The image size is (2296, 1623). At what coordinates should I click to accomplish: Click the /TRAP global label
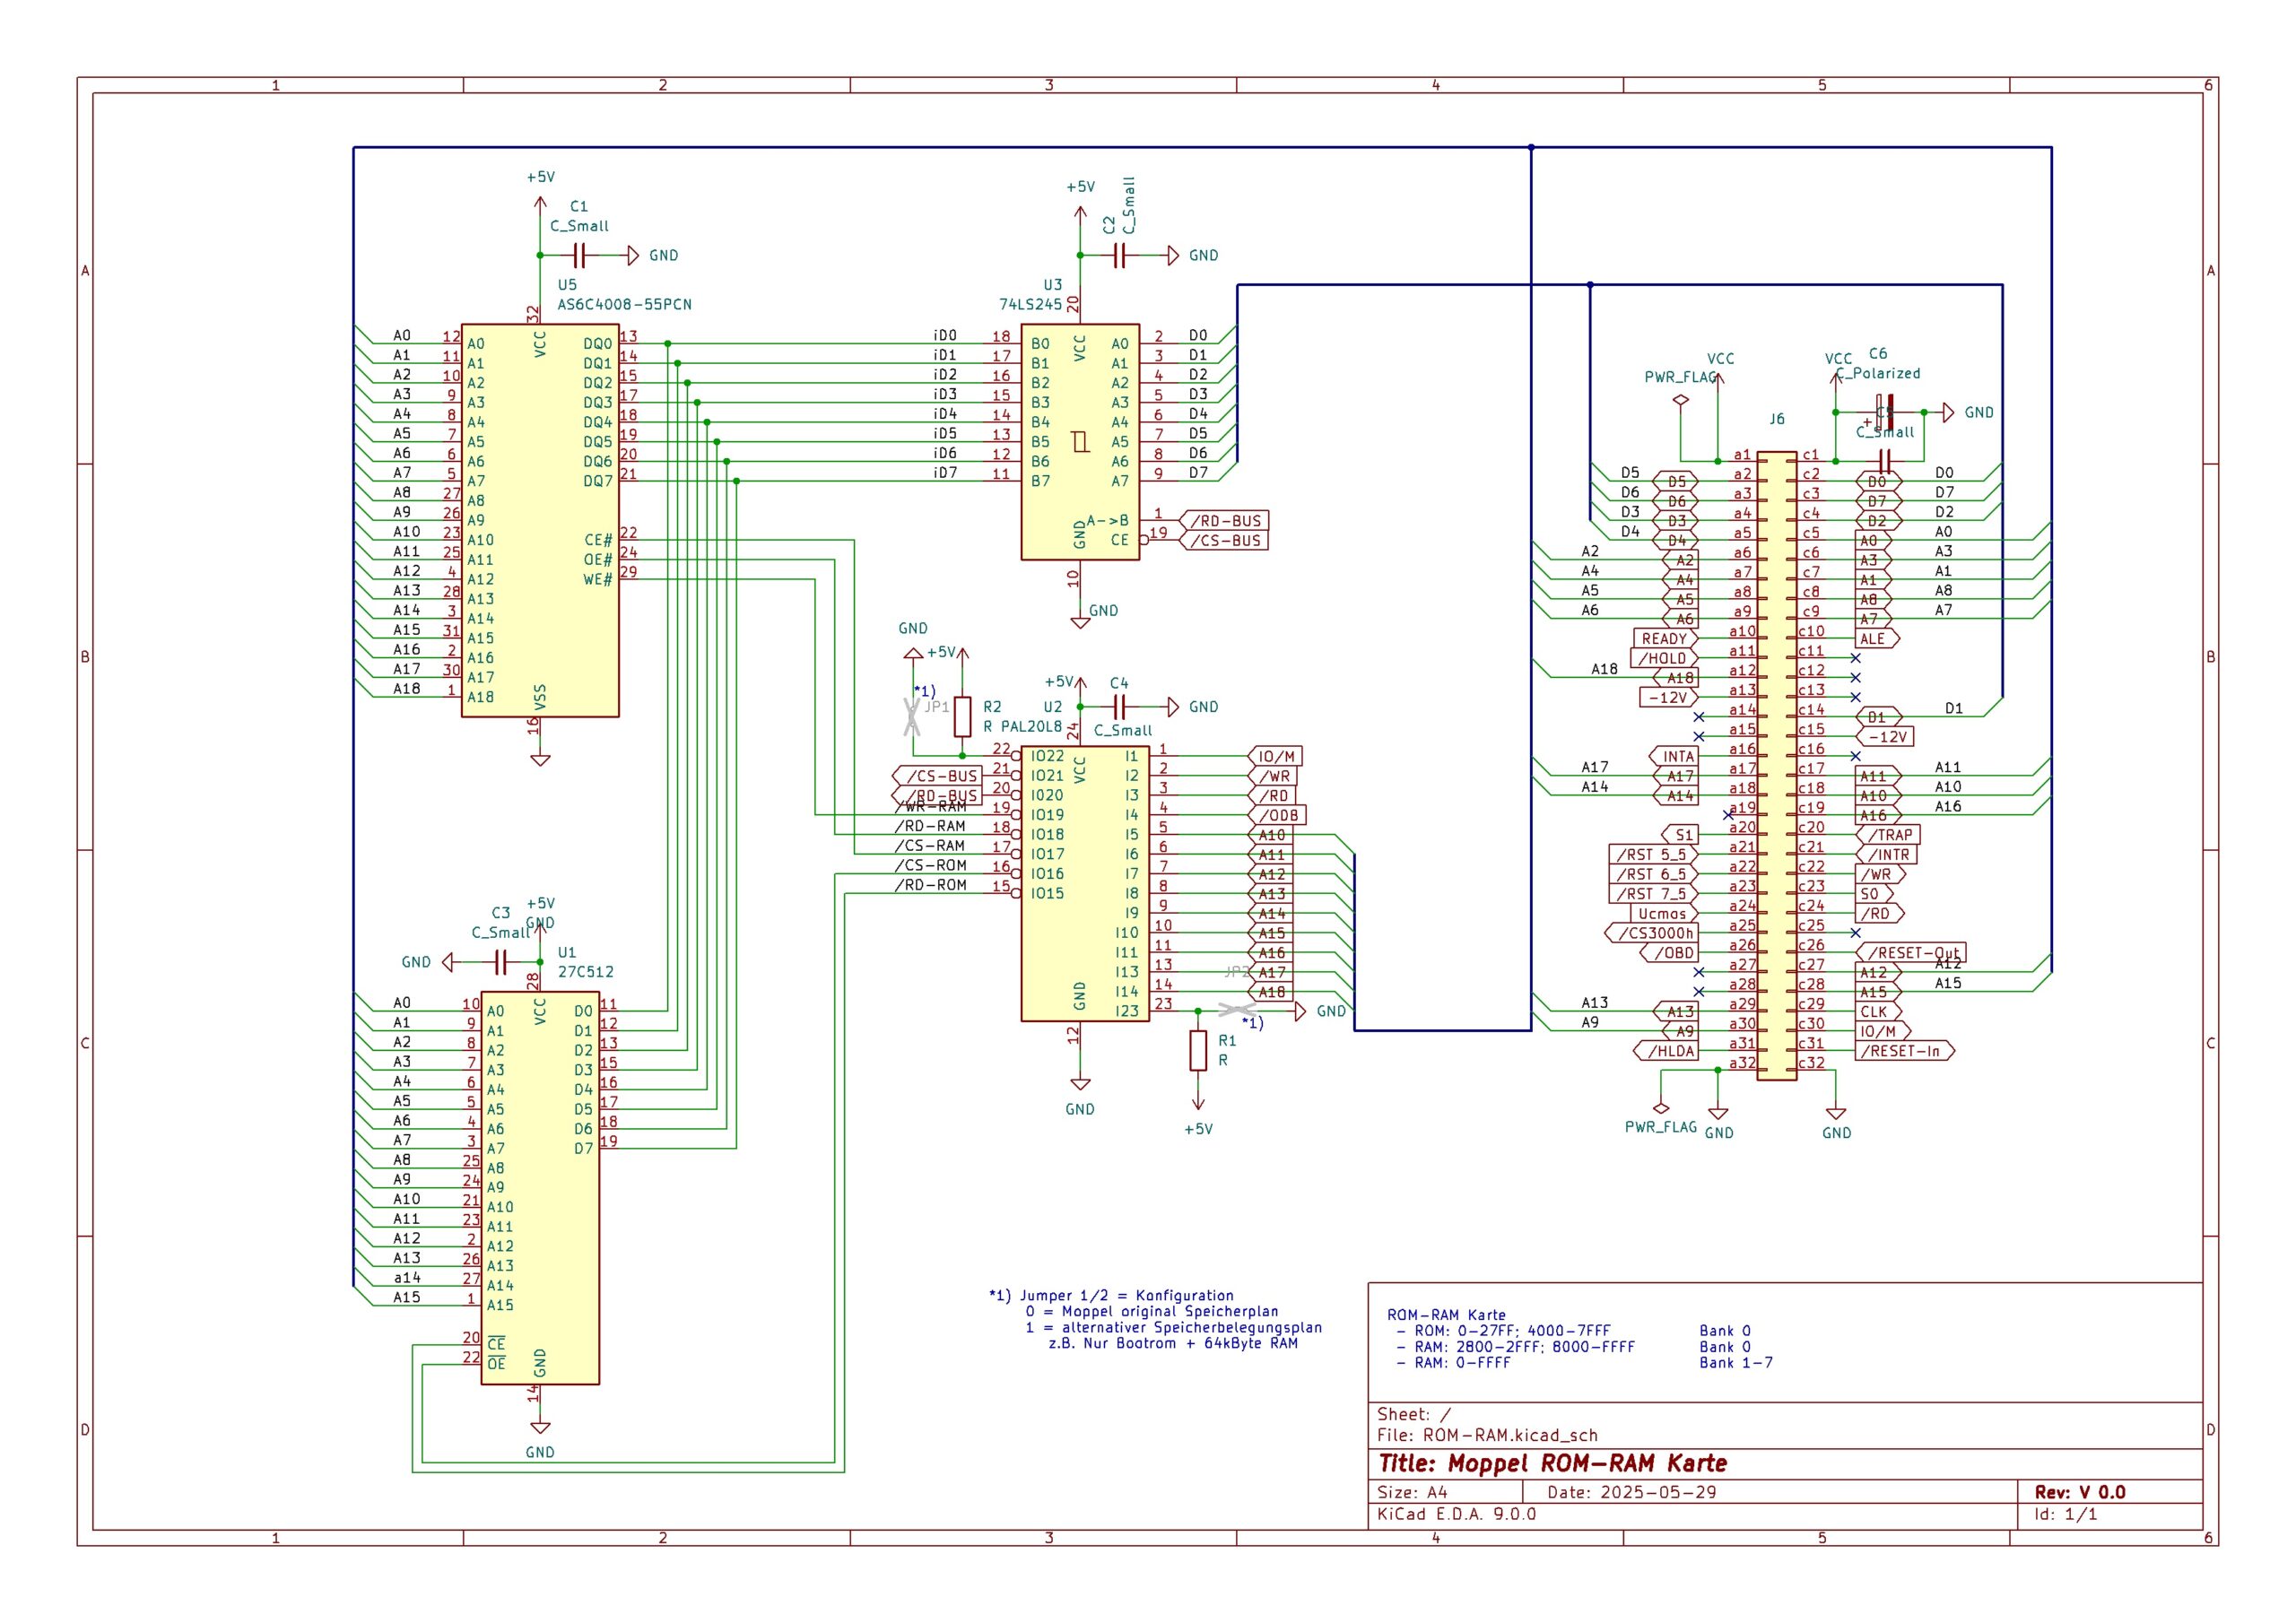click(1887, 835)
